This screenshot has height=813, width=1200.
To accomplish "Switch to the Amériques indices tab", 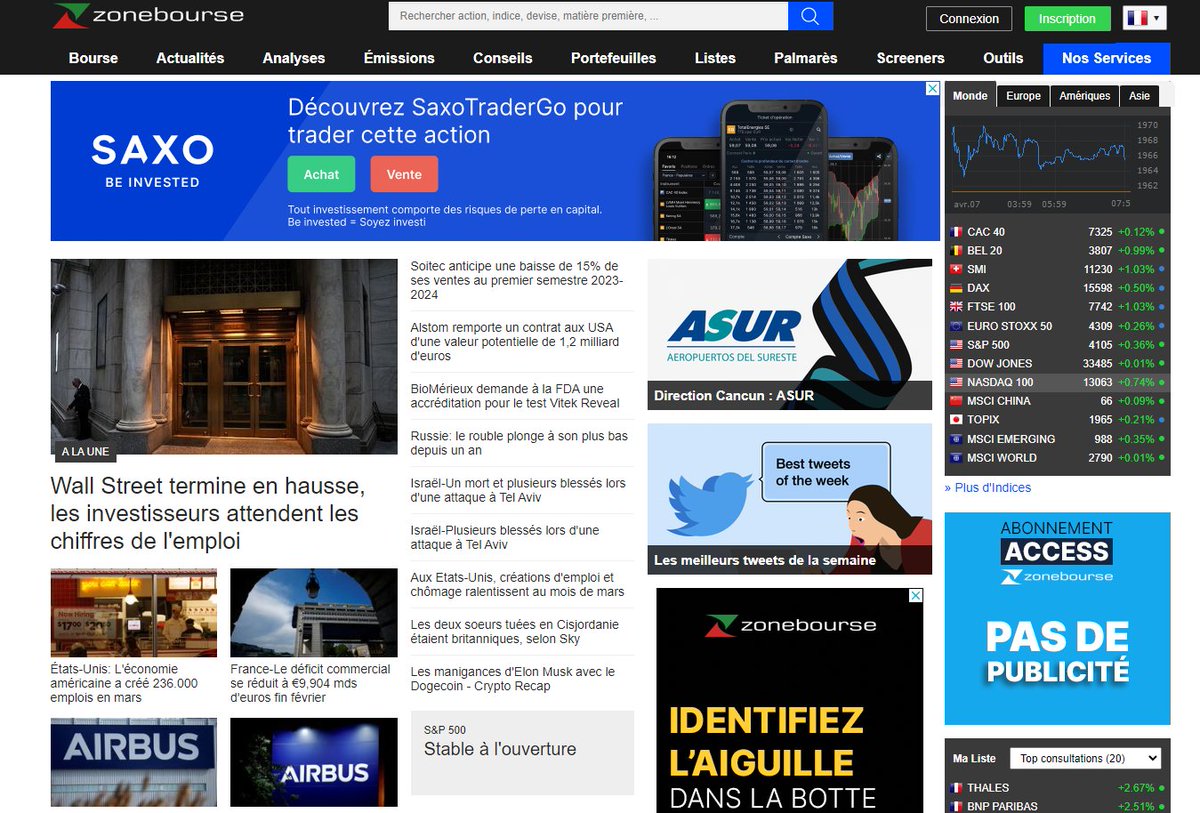I will 1085,96.
